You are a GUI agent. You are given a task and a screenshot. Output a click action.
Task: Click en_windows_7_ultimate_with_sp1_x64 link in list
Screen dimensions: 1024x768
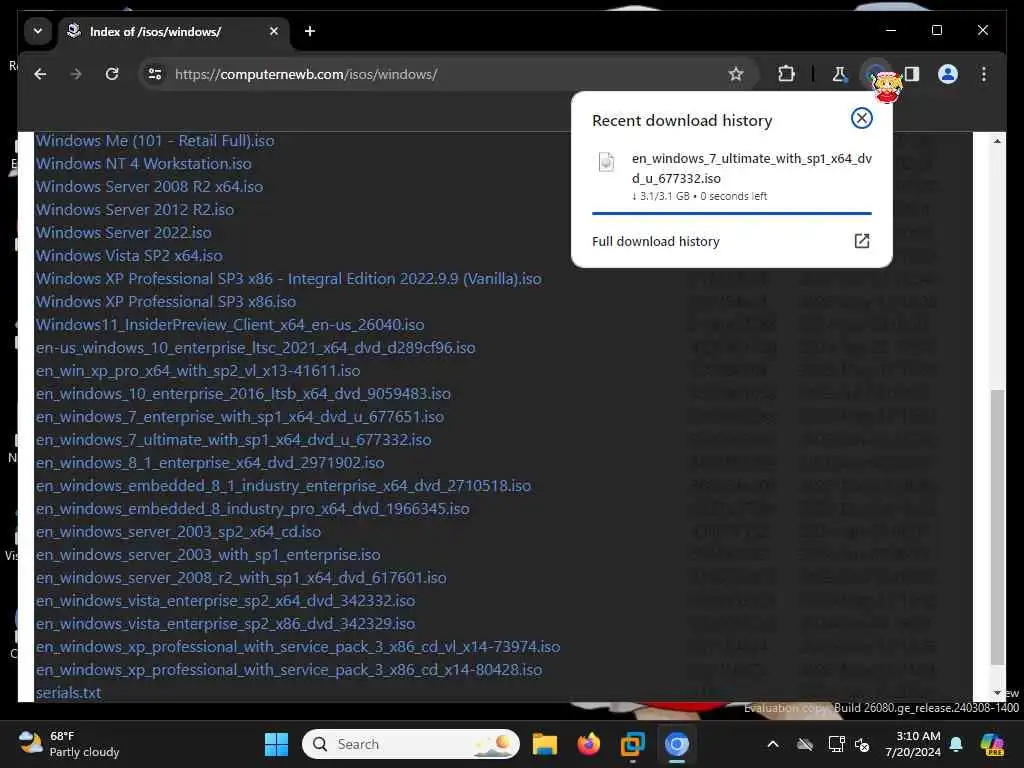[x=234, y=440]
